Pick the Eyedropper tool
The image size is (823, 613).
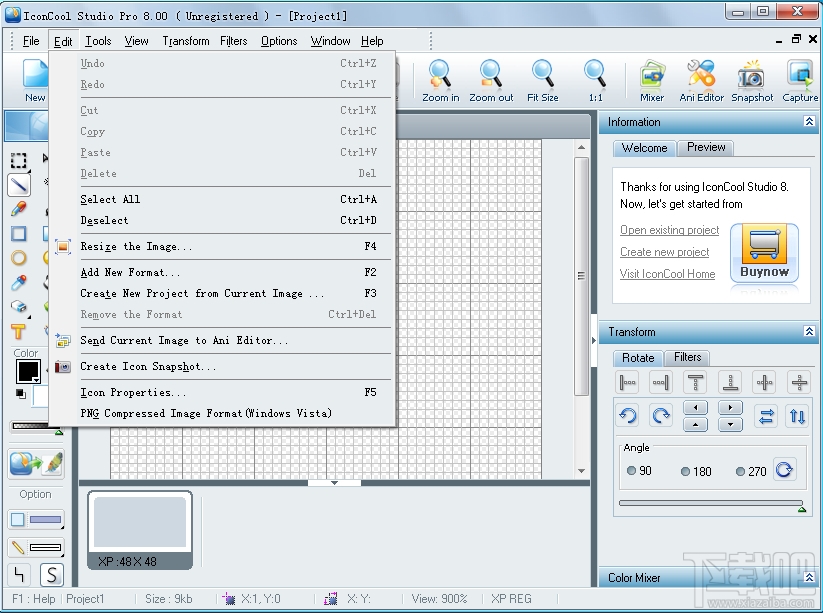click(x=18, y=283)
